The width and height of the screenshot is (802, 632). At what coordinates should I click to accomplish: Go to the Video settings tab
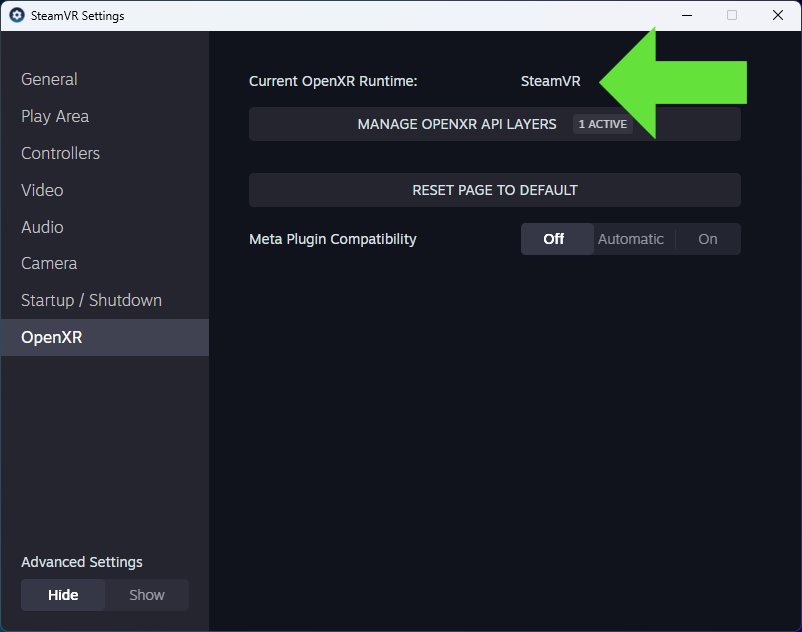[42, 190]
